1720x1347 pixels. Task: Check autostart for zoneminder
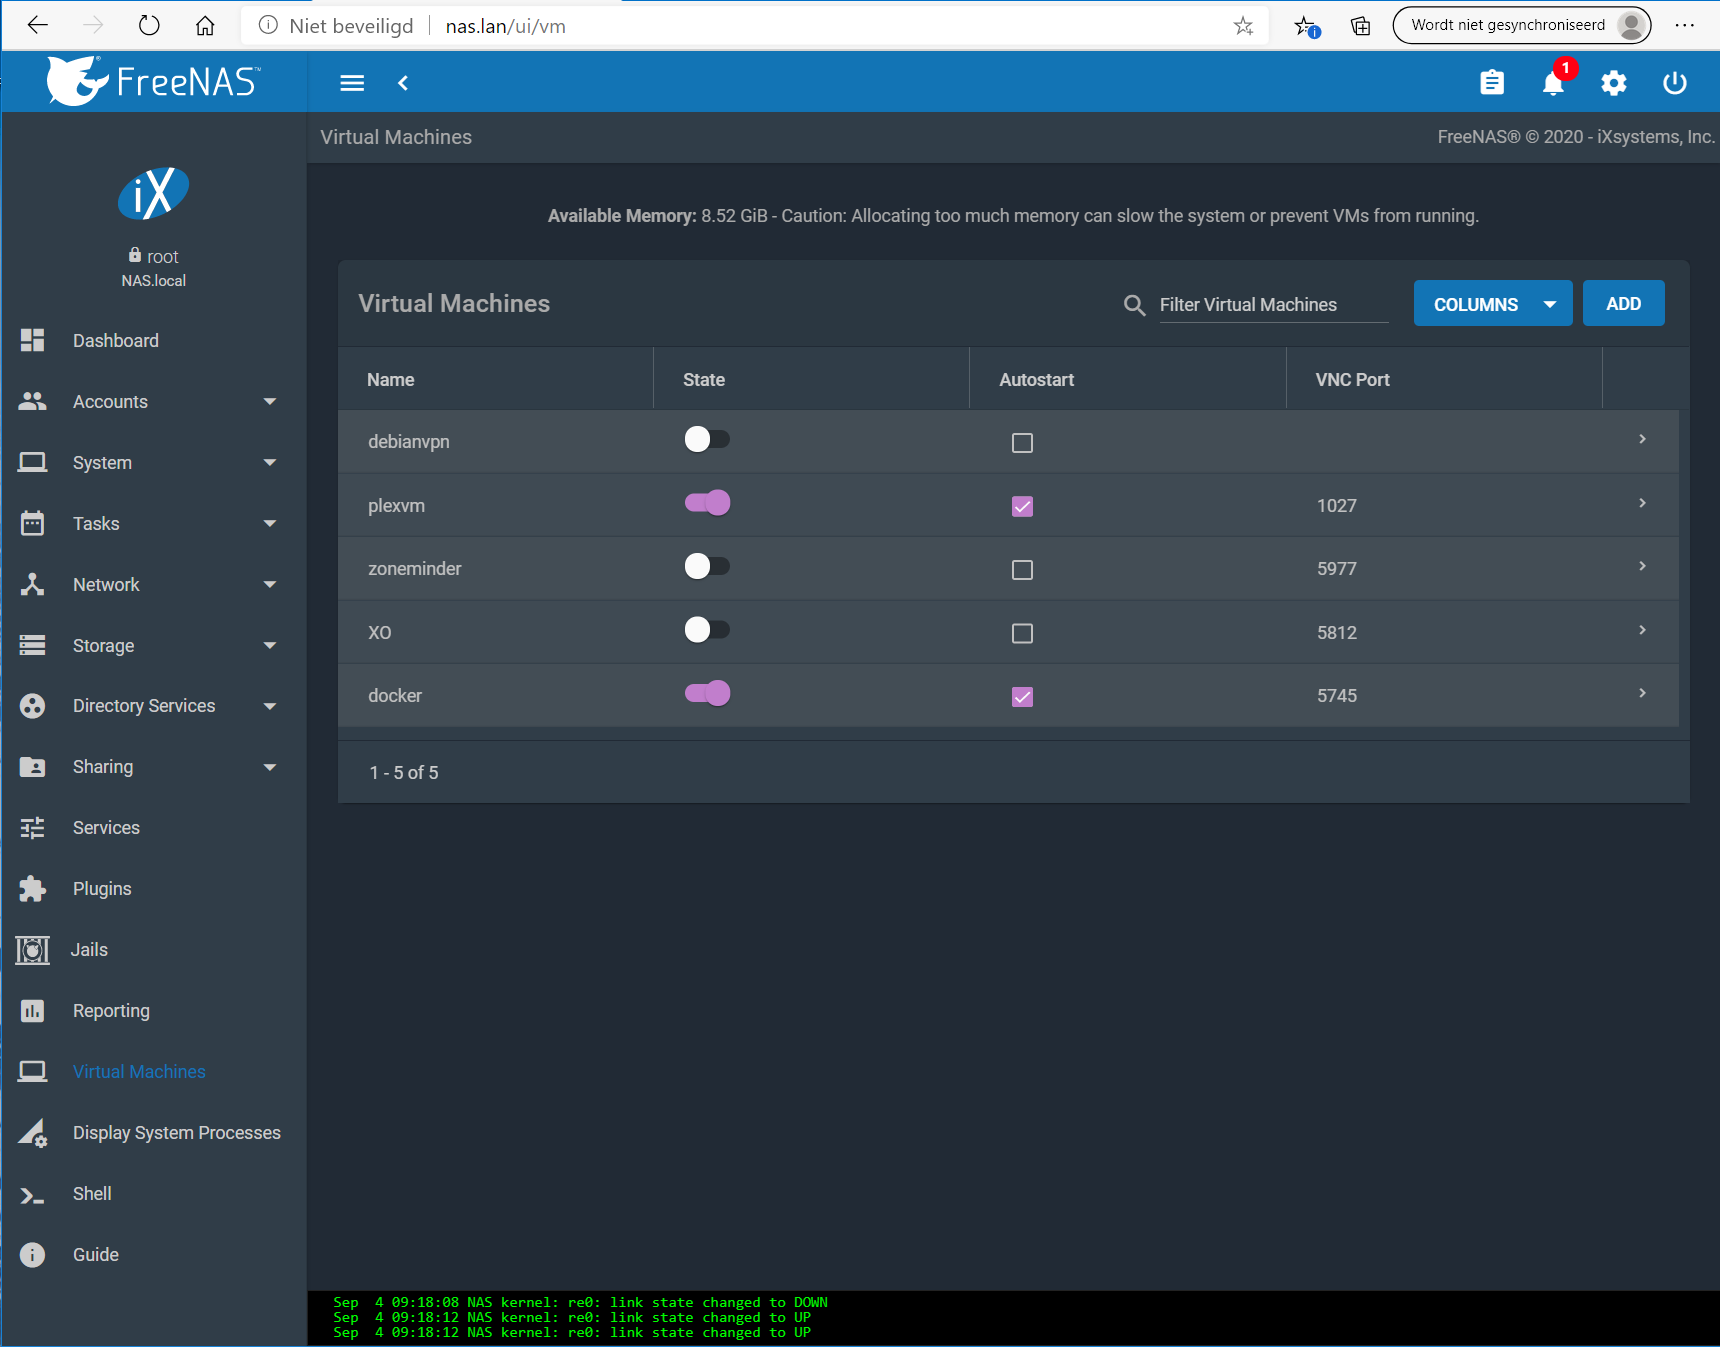coord(1022,570)
